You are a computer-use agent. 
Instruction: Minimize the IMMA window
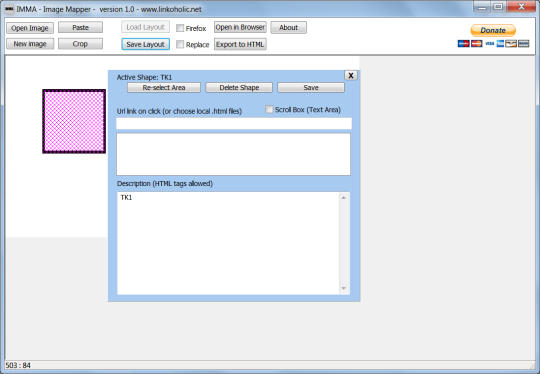(x=482, y=7)
